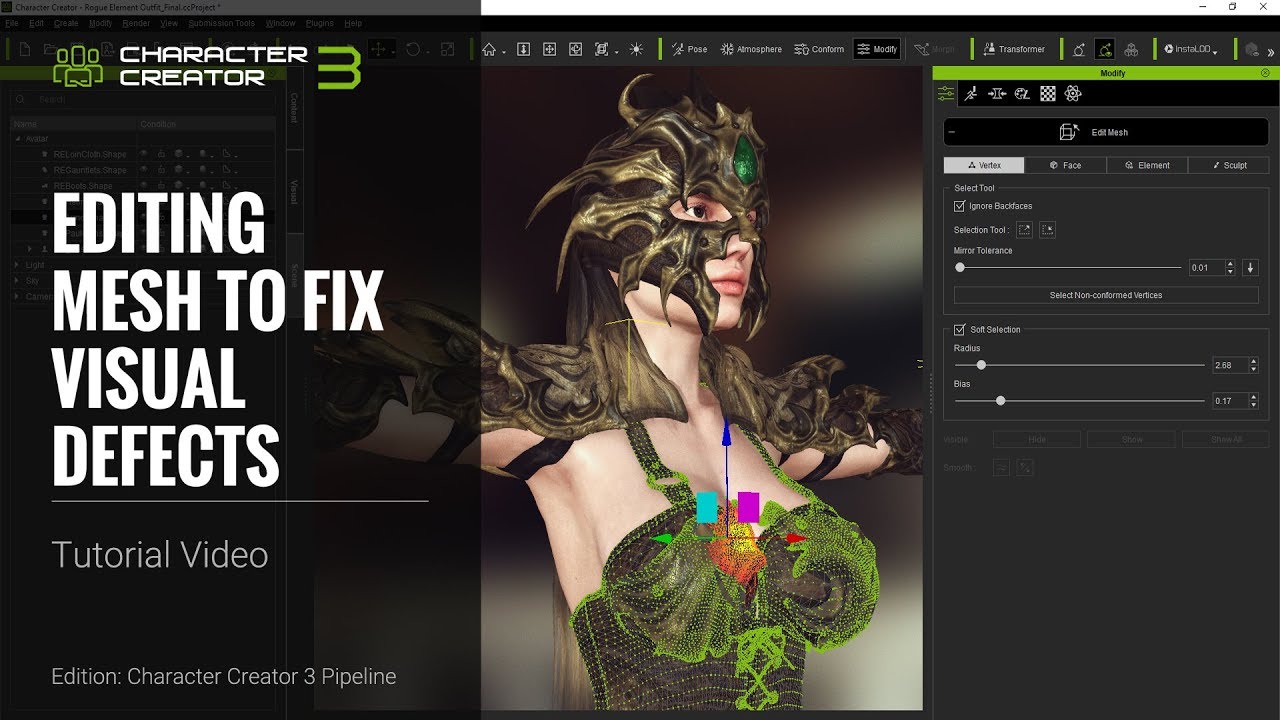1280x720 pixels.
Task: Click the highlighted green mesh edit toolbar icon
Action: [x=1105, y=49]
